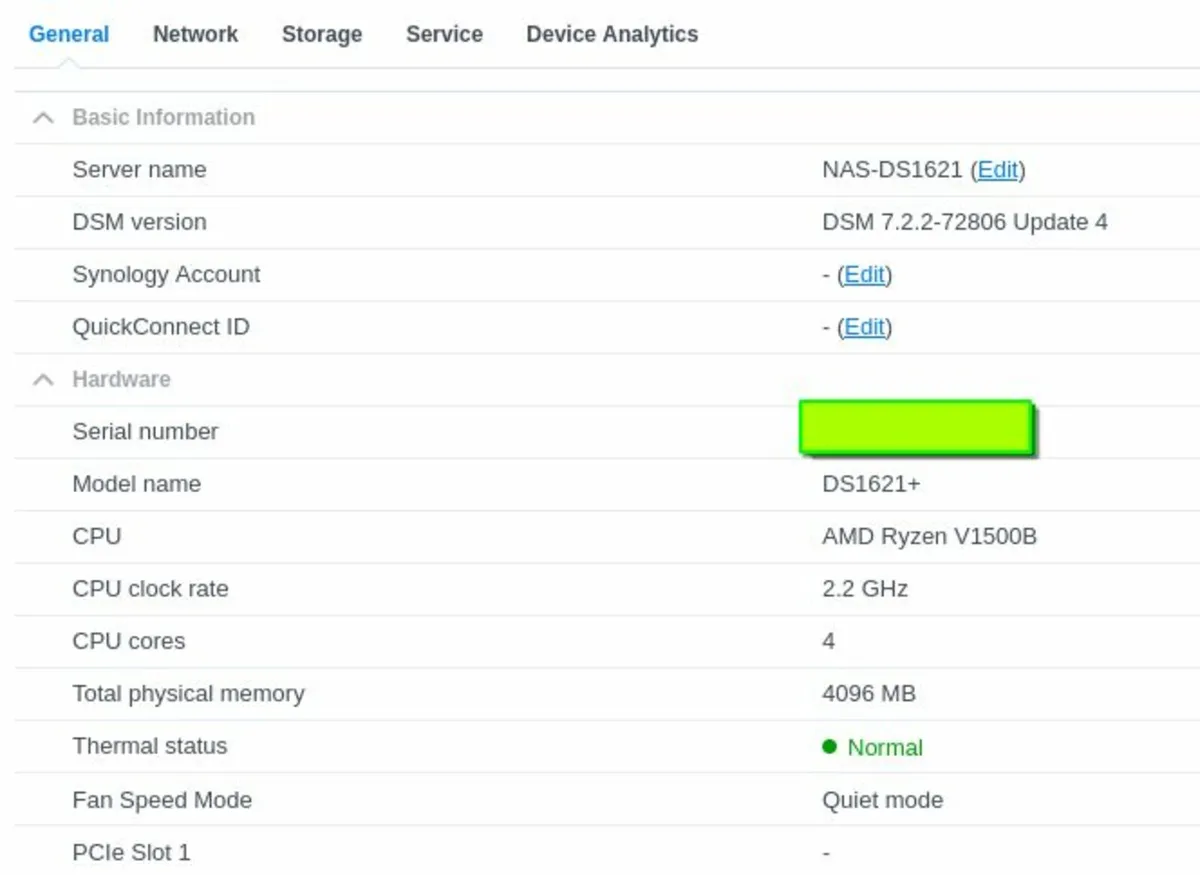Screen dimensions: 1200x875
Task: Click the green thermal status dot
Action: coord(829,746)
